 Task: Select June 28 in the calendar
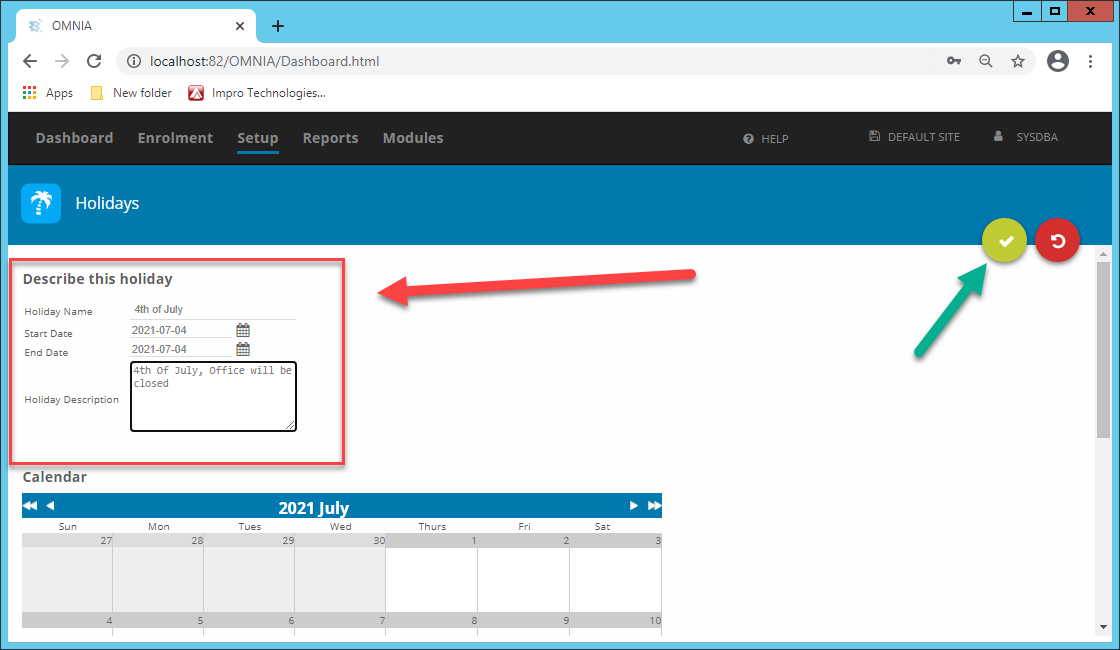[x=158, y=572]
